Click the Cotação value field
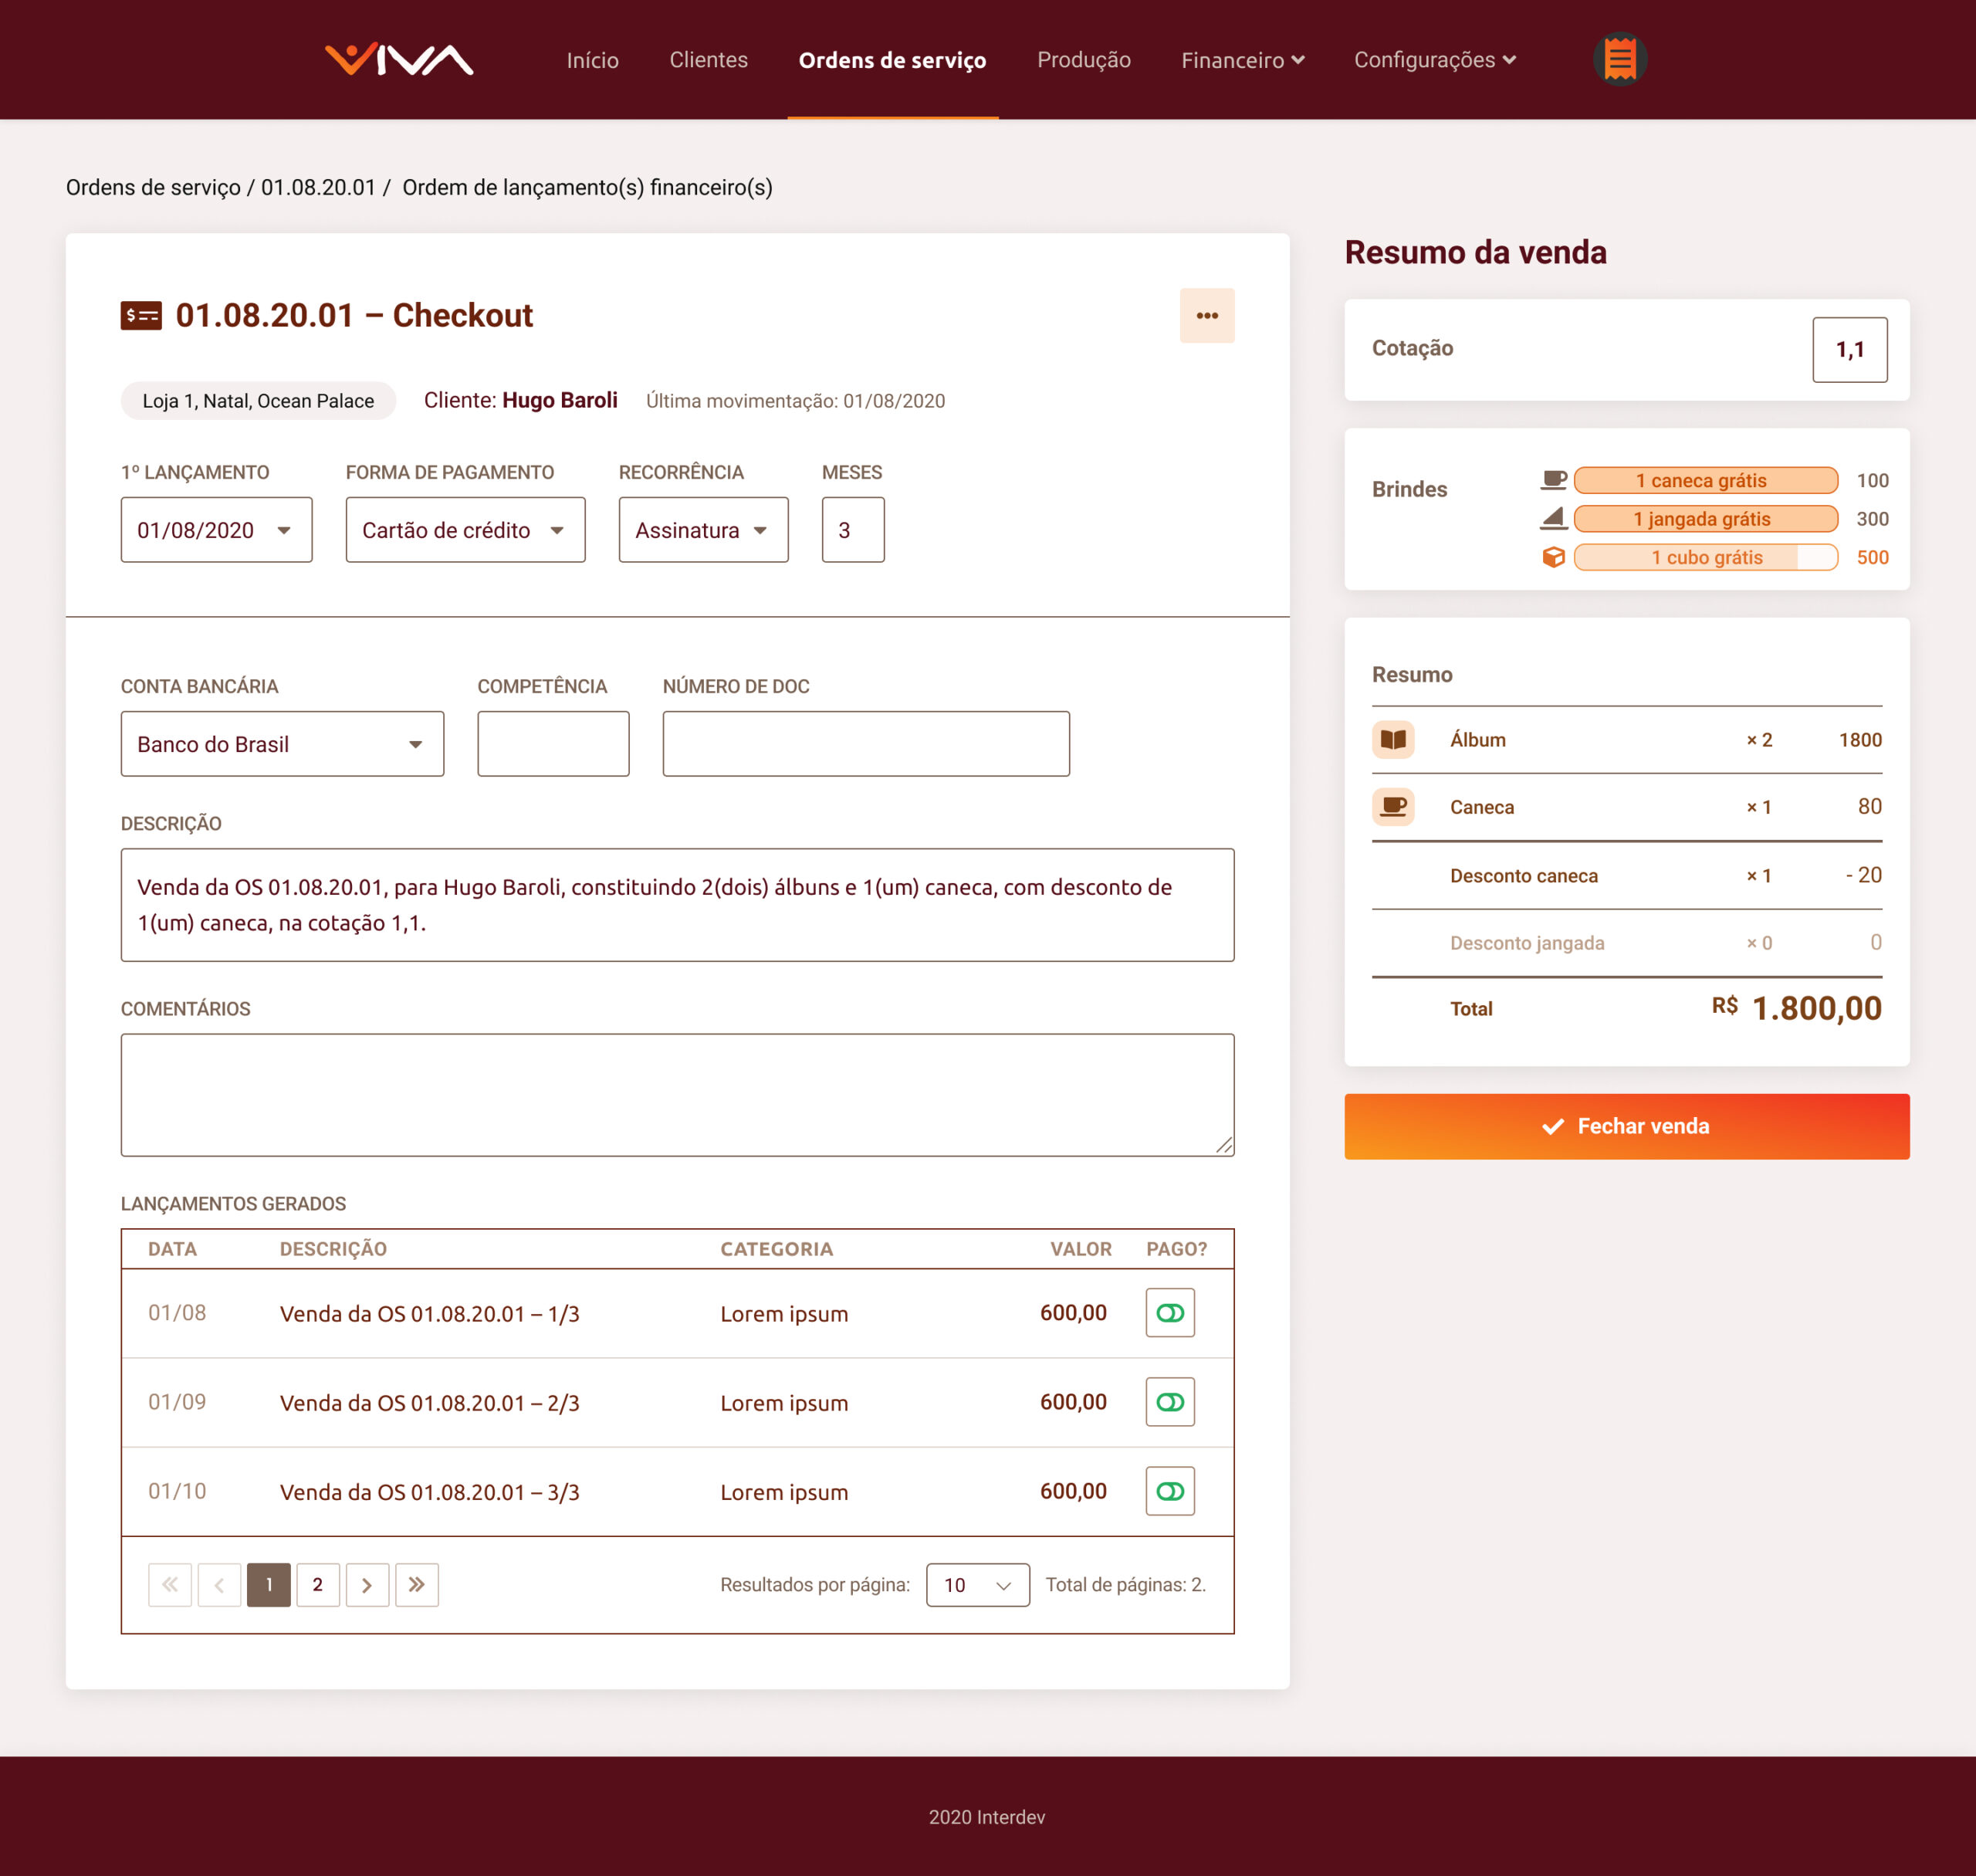The width and height of the screenshot is (1976, 1876). click(1850, 350)
